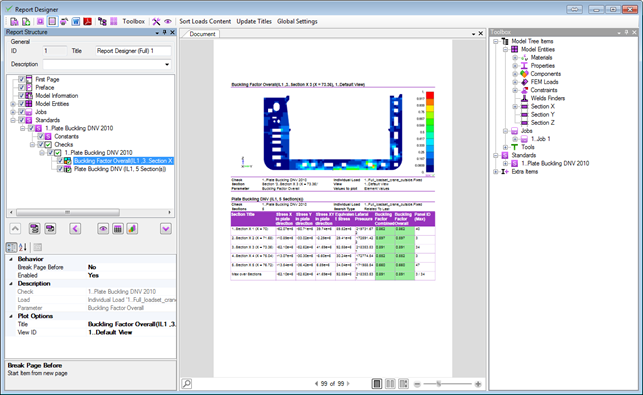
Task: Click the Break Page Before value field
Action: tap(131, 267)
